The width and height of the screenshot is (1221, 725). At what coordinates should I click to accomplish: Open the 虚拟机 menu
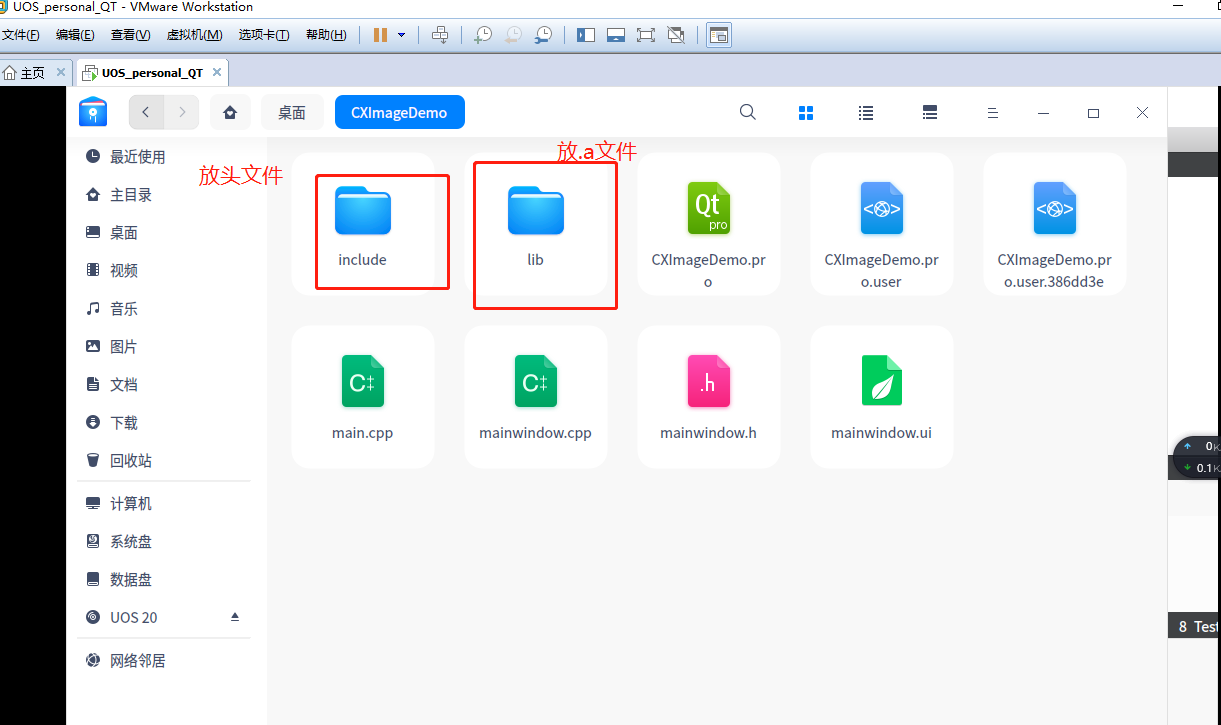click(194, 34)
